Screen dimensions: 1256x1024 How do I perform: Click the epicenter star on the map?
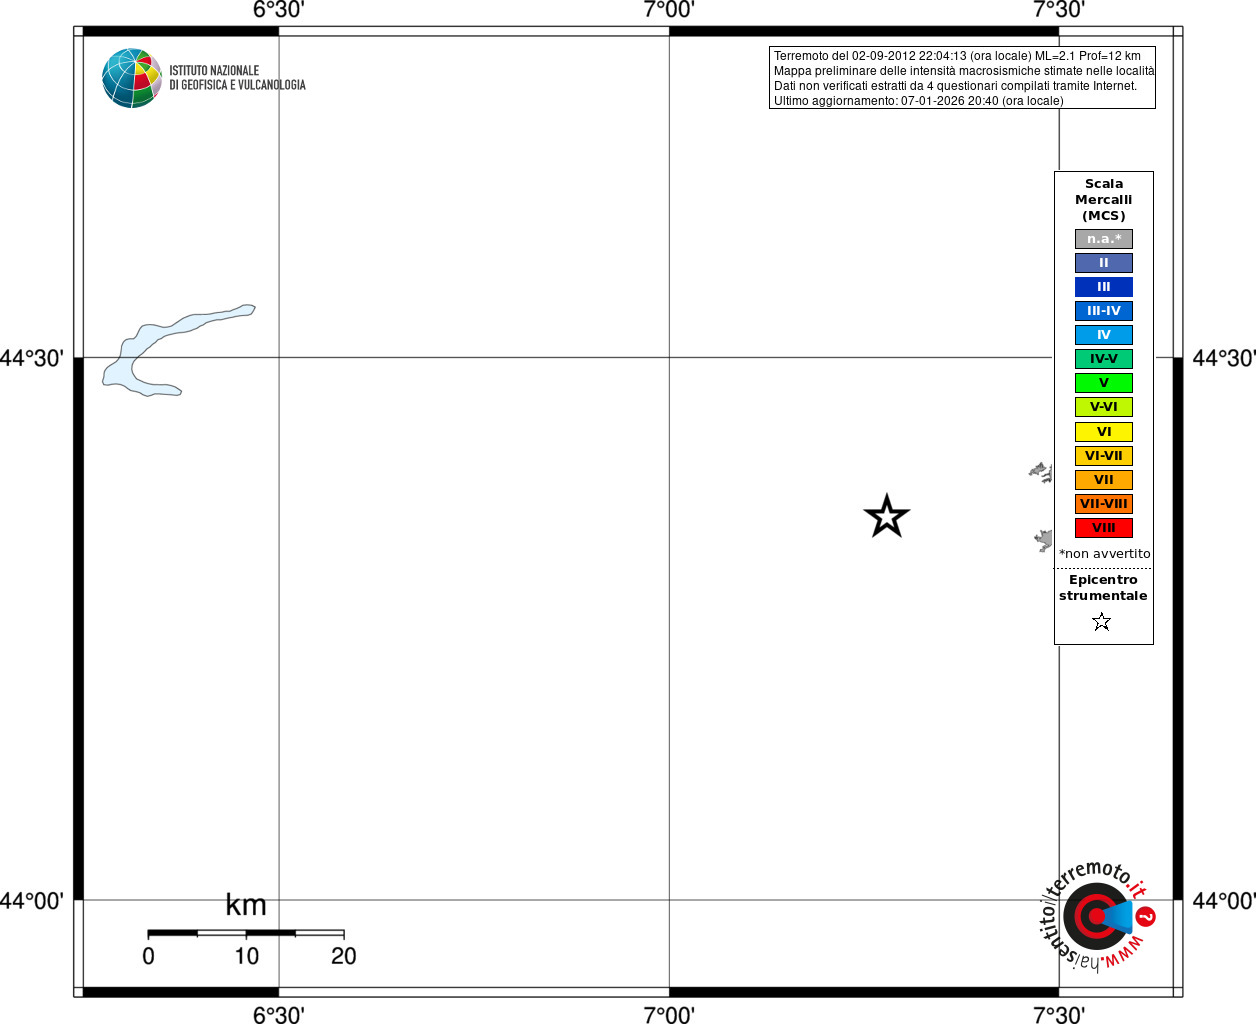(x=887, y=517)
